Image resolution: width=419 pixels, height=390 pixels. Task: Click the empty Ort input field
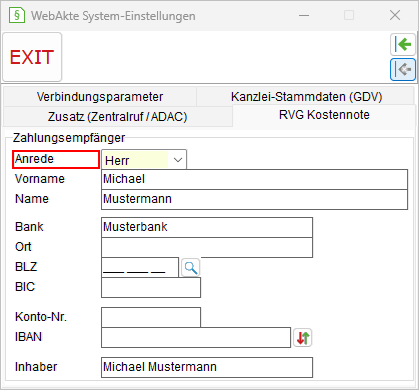(207, 247)
